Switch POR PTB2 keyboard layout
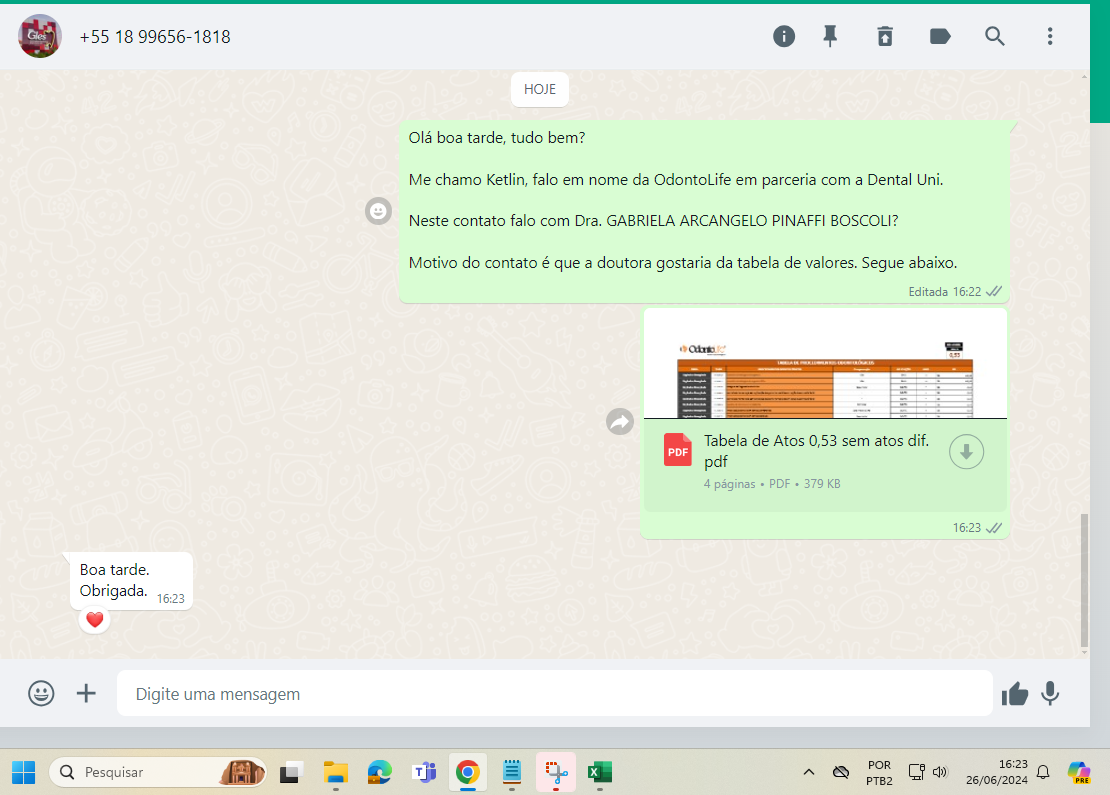Screen dimensions: 1110x795 pos(879,773)
